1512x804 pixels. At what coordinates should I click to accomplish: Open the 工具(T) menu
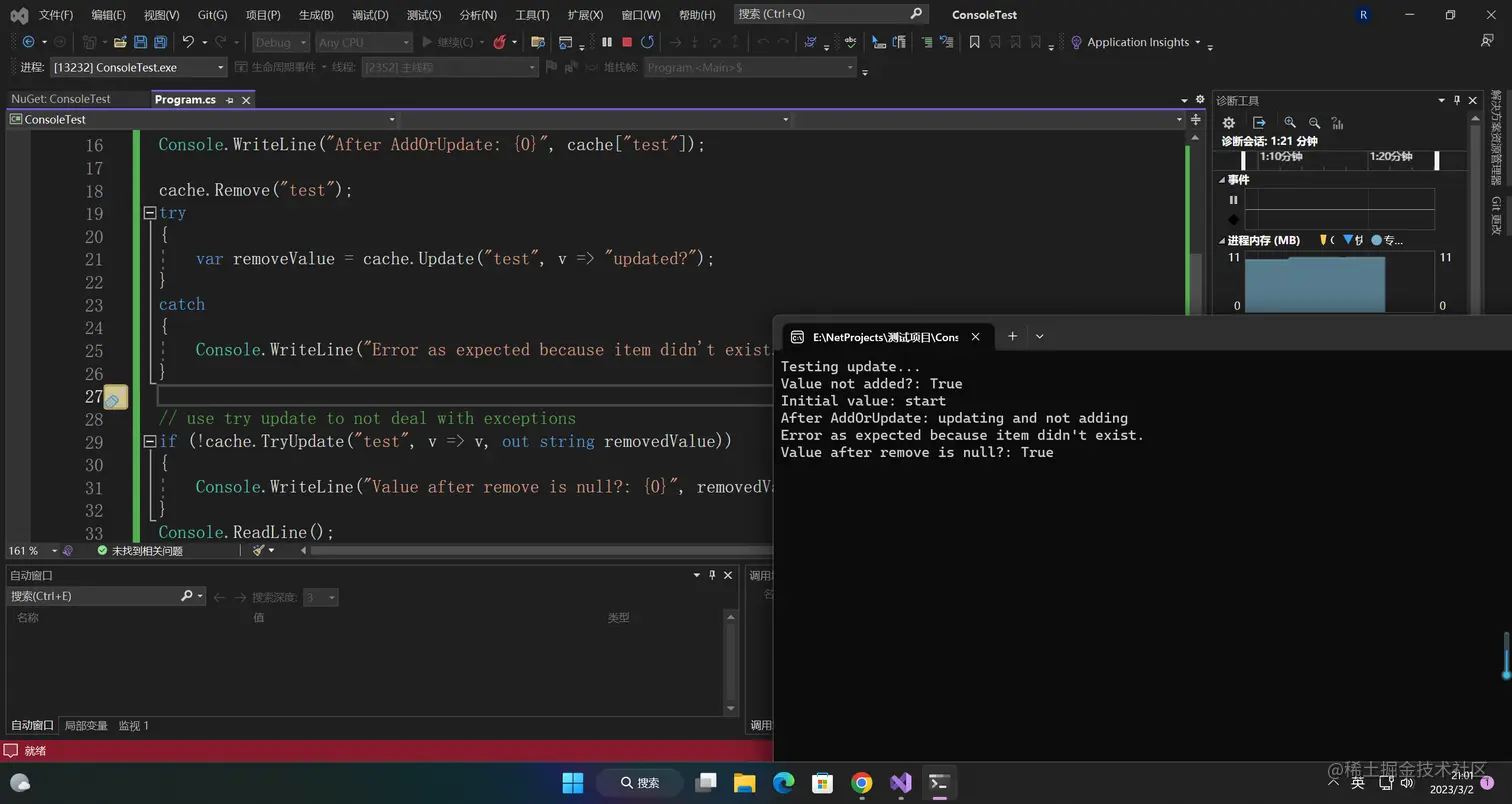pos(532,15)
